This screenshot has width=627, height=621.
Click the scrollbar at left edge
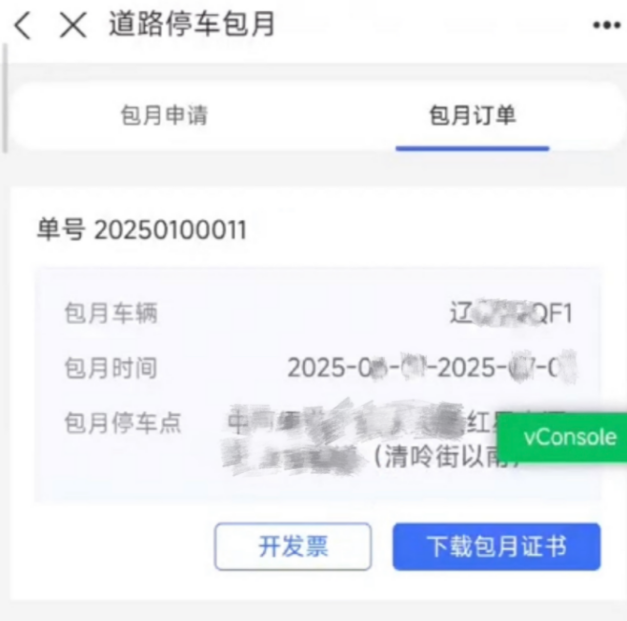pyautogui.click(x=5, y=98)
